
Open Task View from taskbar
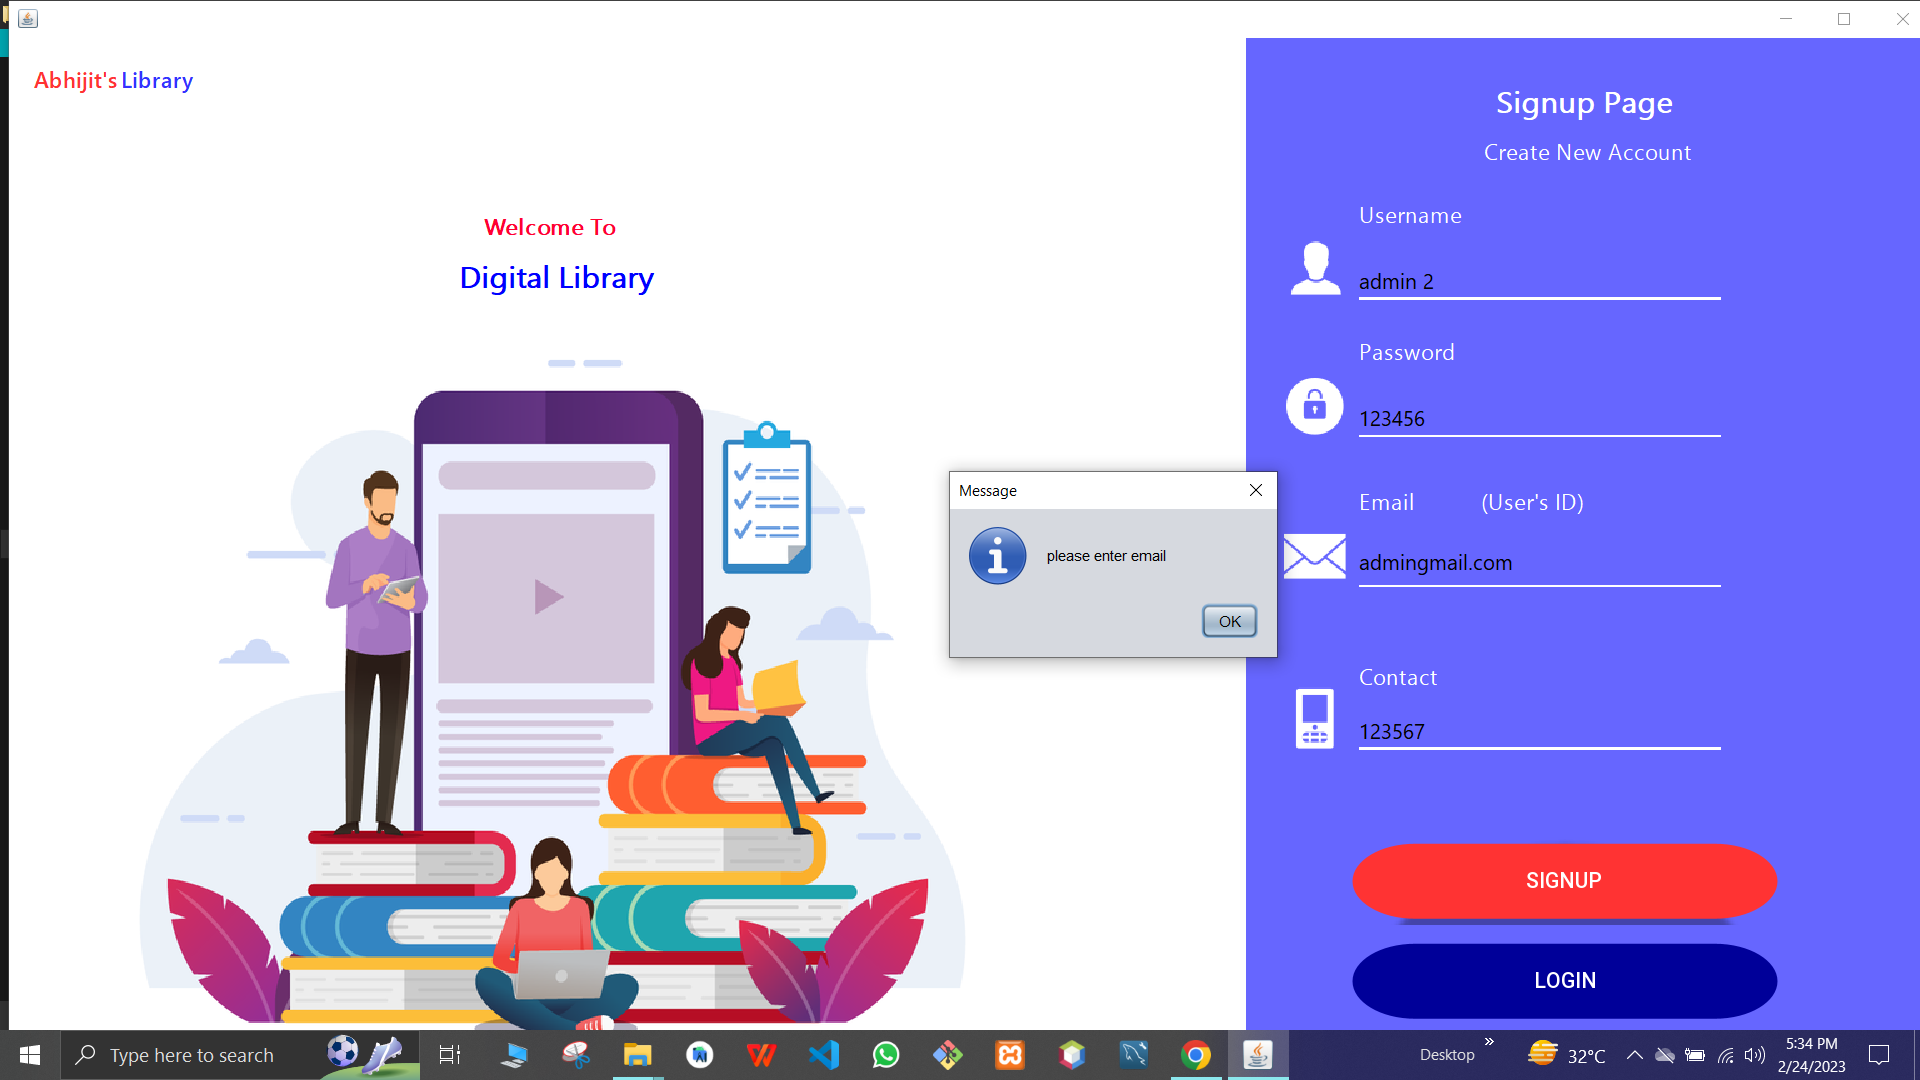click(450, 1055)
